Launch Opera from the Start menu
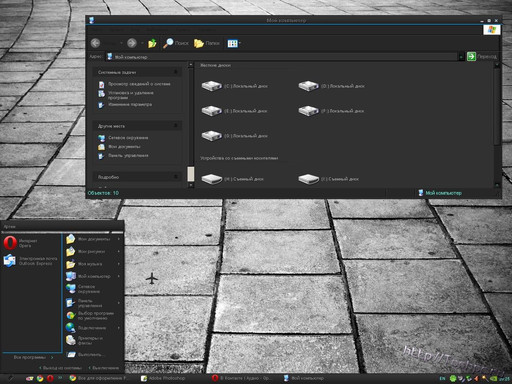 pyautogui.click(x=21, y=243)
